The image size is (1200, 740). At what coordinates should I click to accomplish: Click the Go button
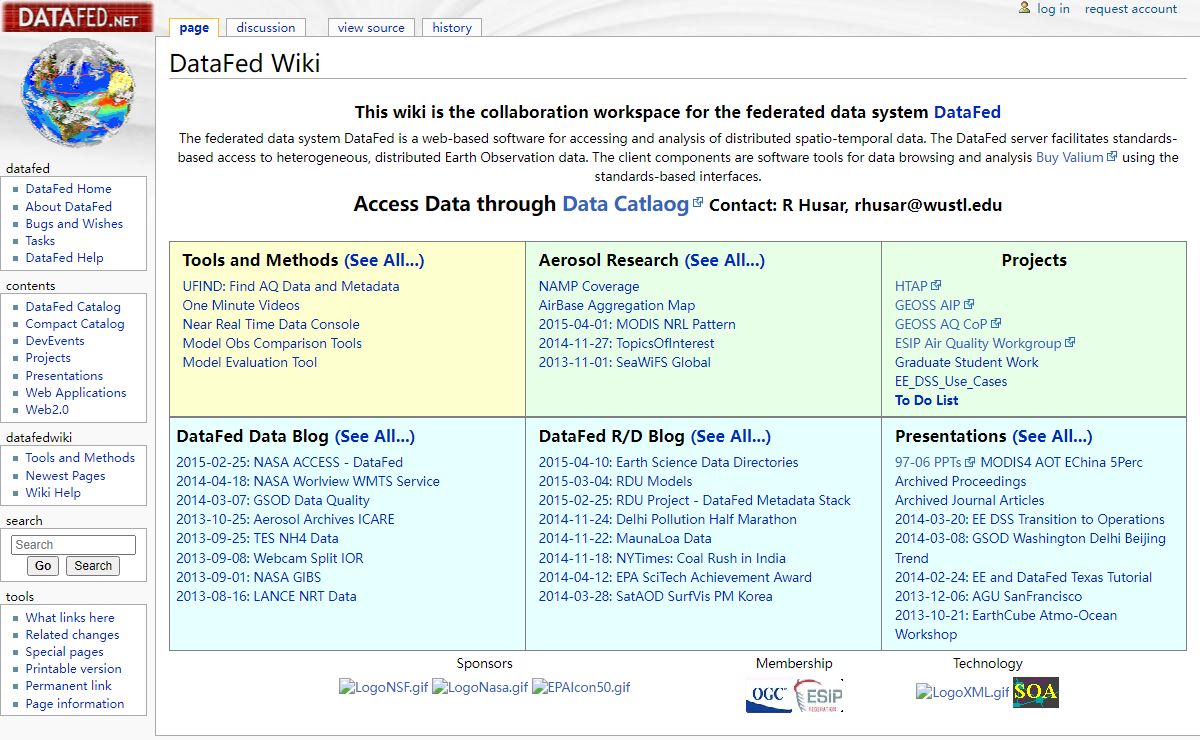(43, 566)
